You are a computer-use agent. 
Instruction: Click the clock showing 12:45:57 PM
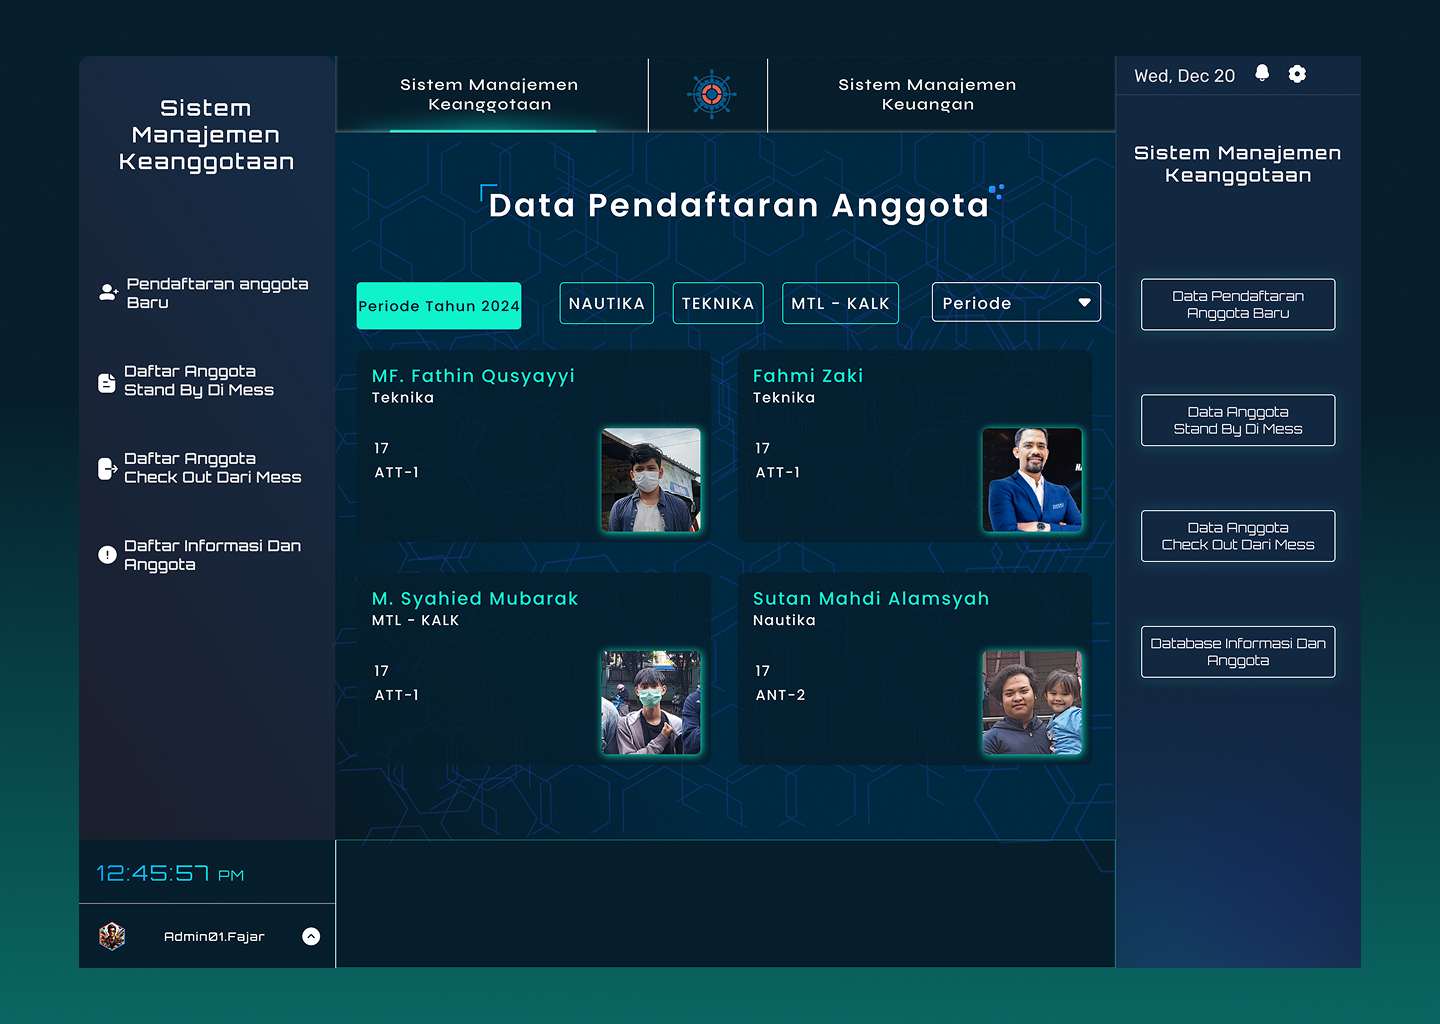click(x=170, y=874)
